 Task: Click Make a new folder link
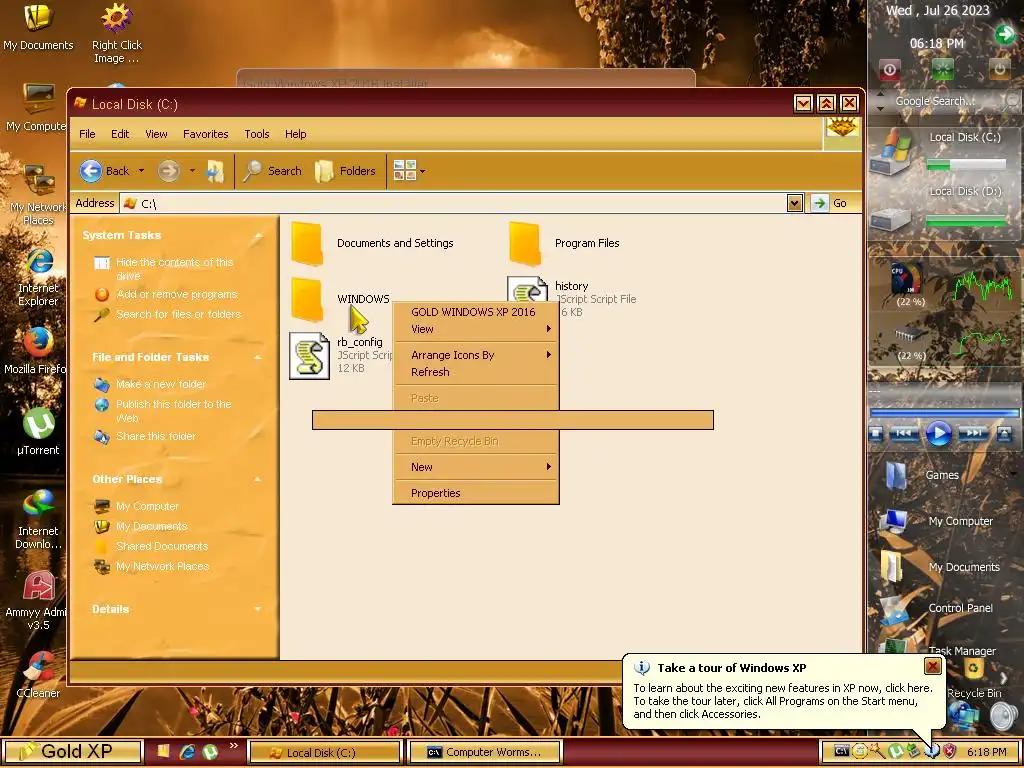point(161,385)
